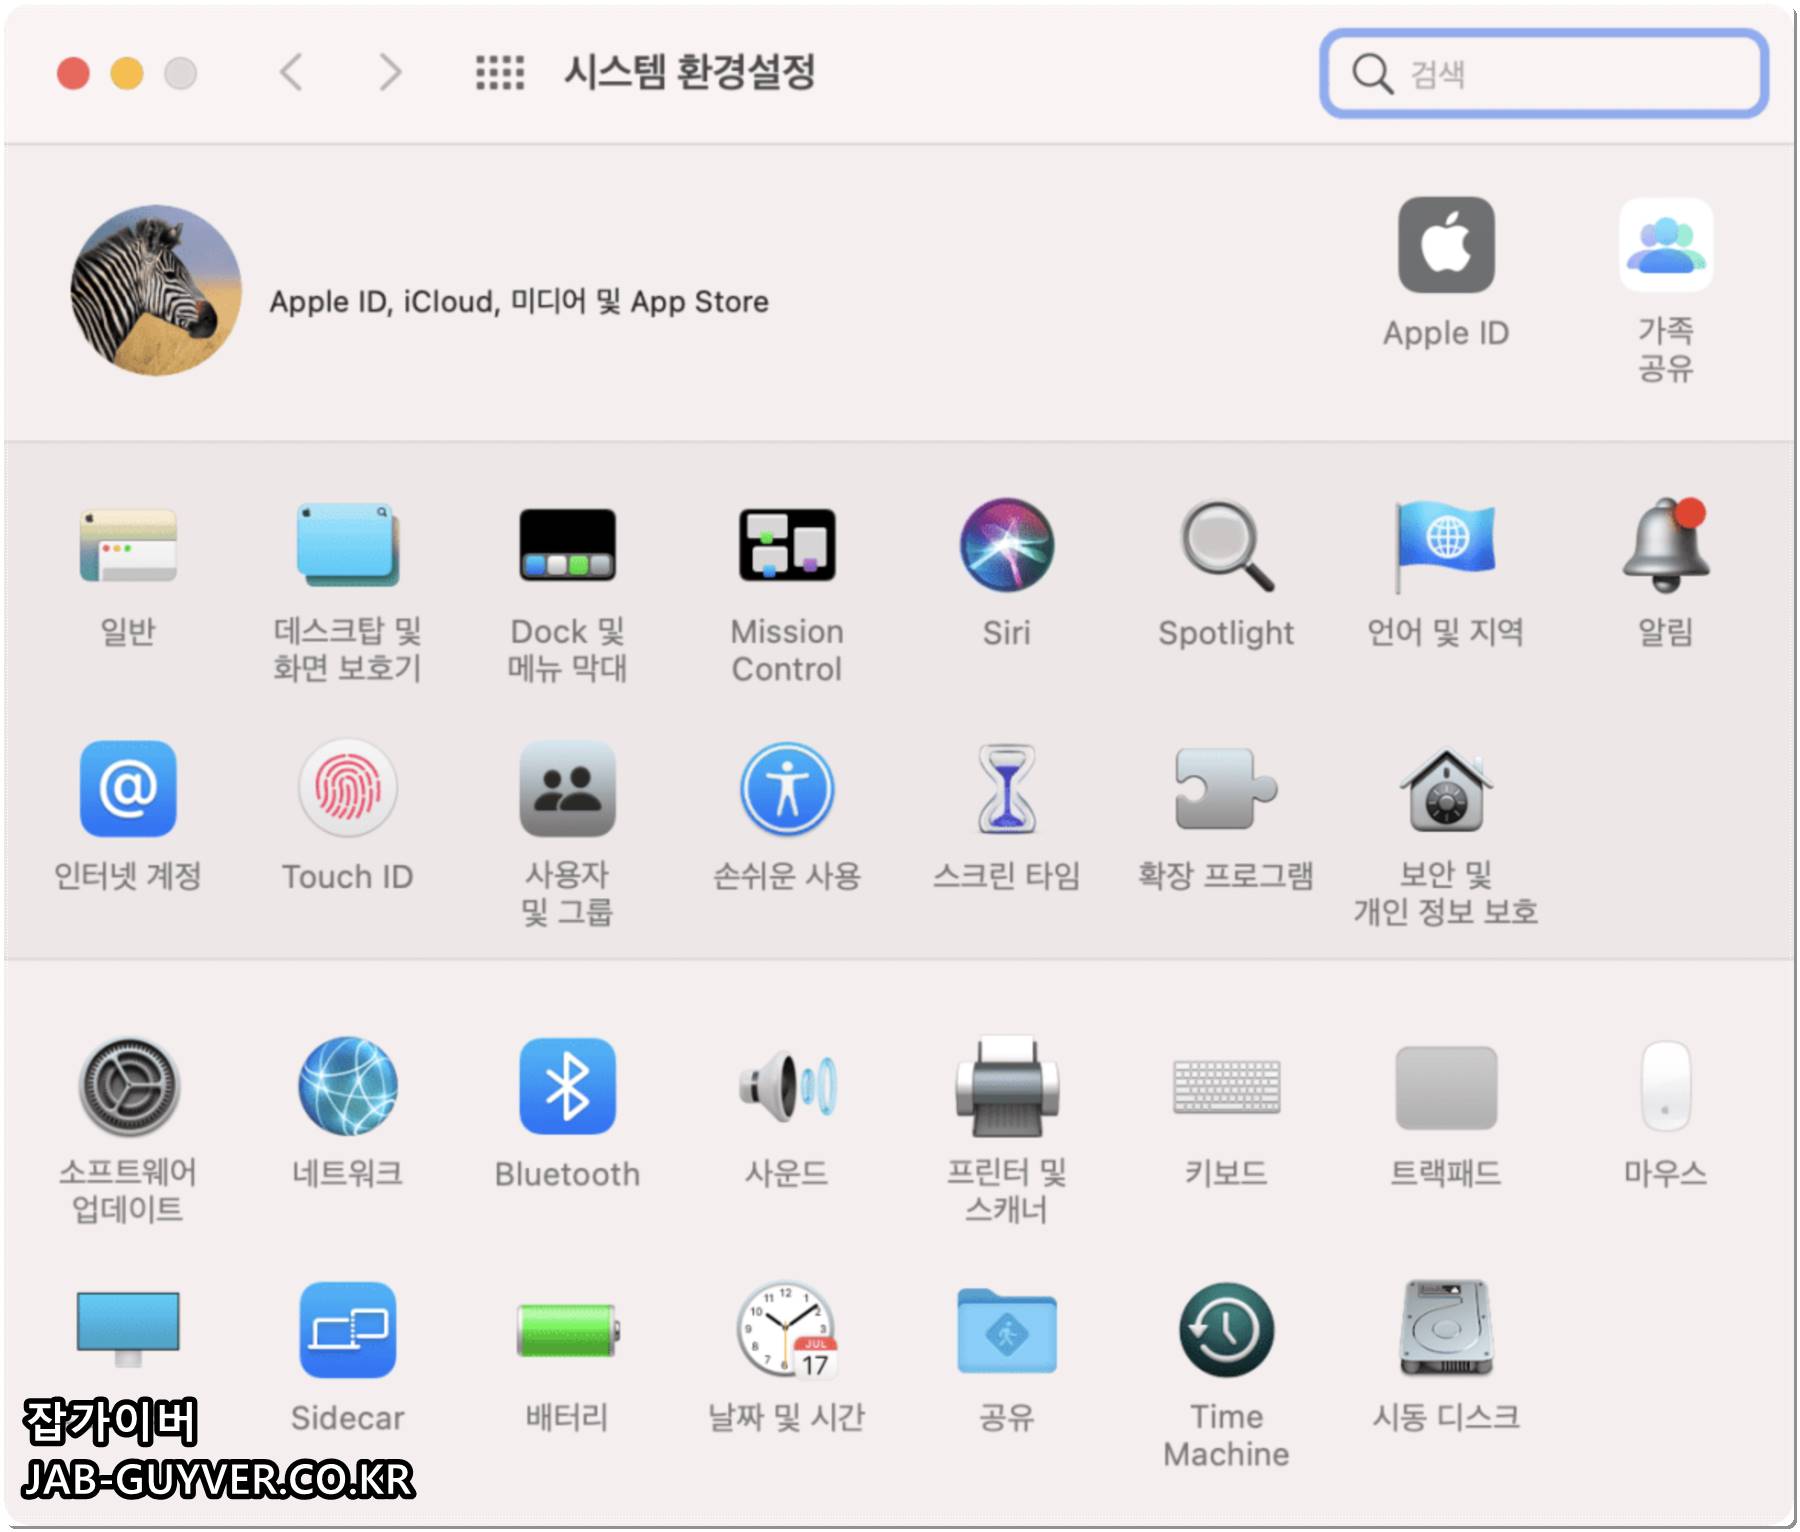Click the back navigation arrow
This screenshot has width=1800, height=1532.
pyautogui.click(x=291, y=73)
